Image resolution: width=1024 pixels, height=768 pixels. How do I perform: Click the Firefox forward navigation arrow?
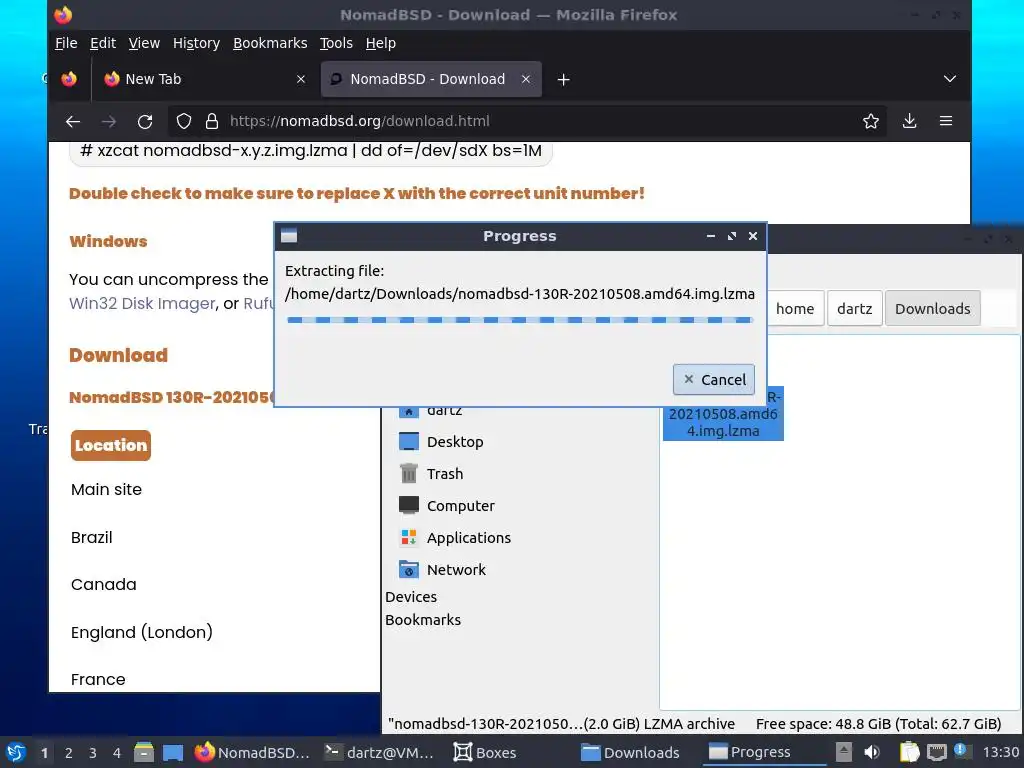click(109, 121)
